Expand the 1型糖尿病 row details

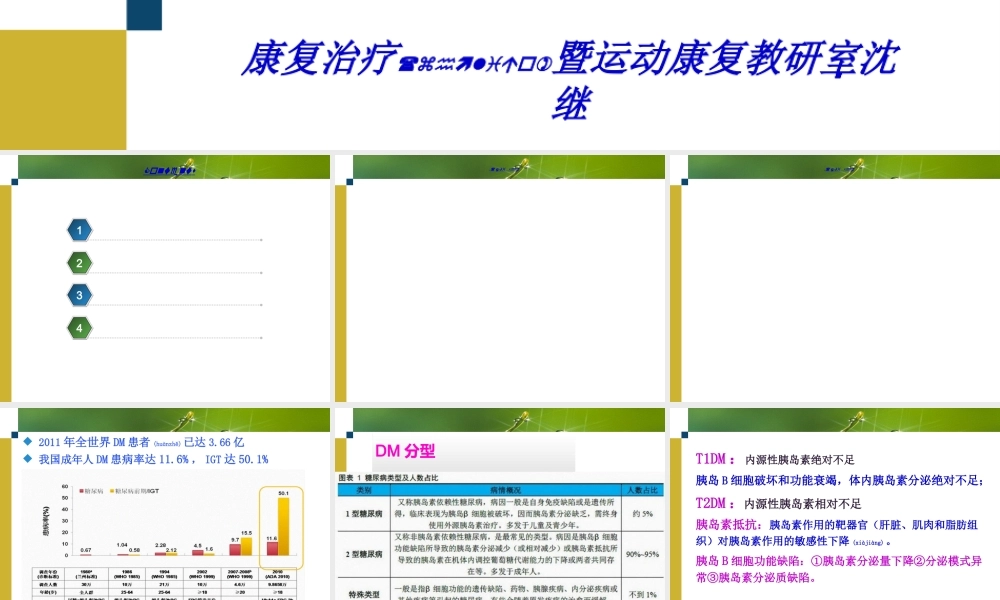(362, 512)
